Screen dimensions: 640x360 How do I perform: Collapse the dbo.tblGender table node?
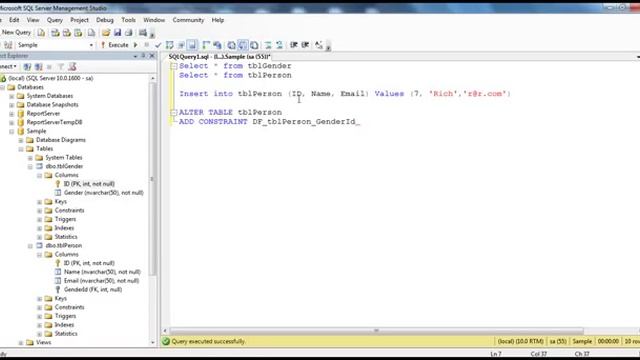pyautogui.click(x=30, y=167)
